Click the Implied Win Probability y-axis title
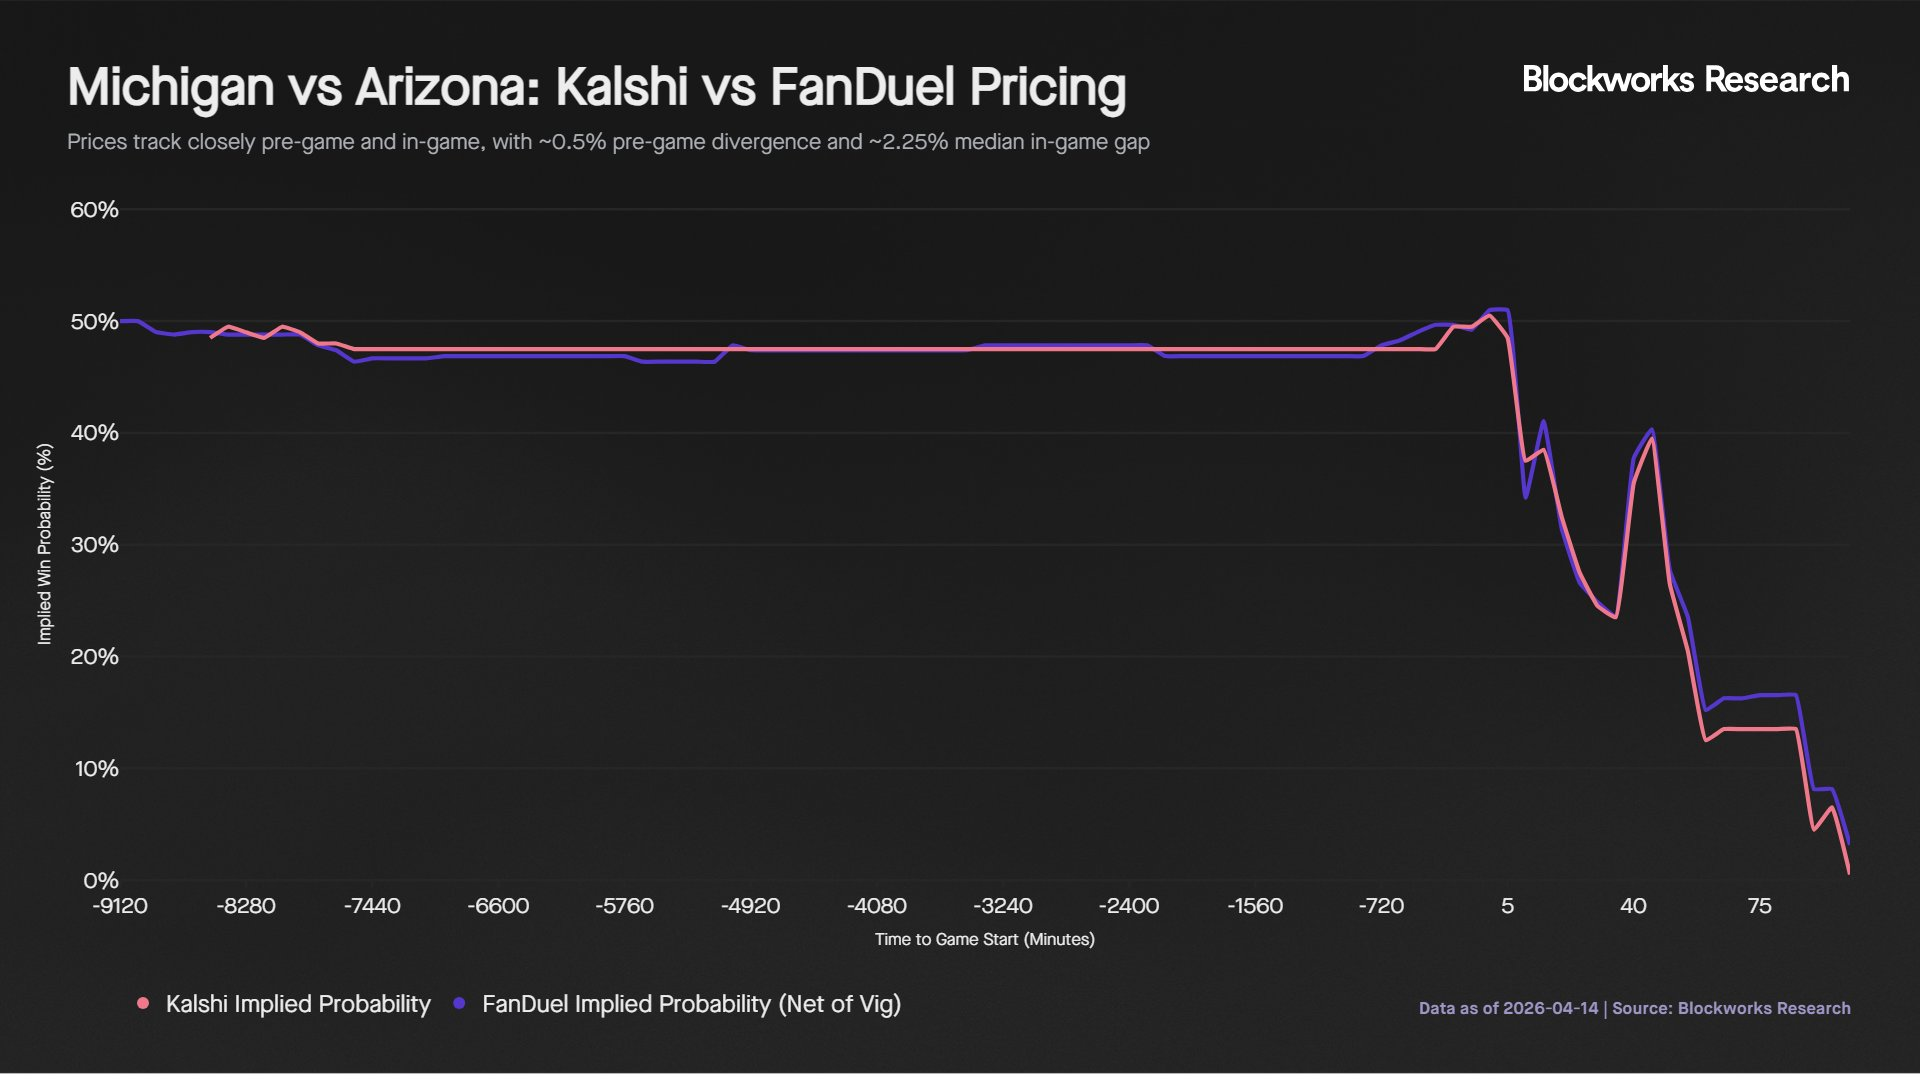Screen dimensions: 1920x1080 pos(44,544)
